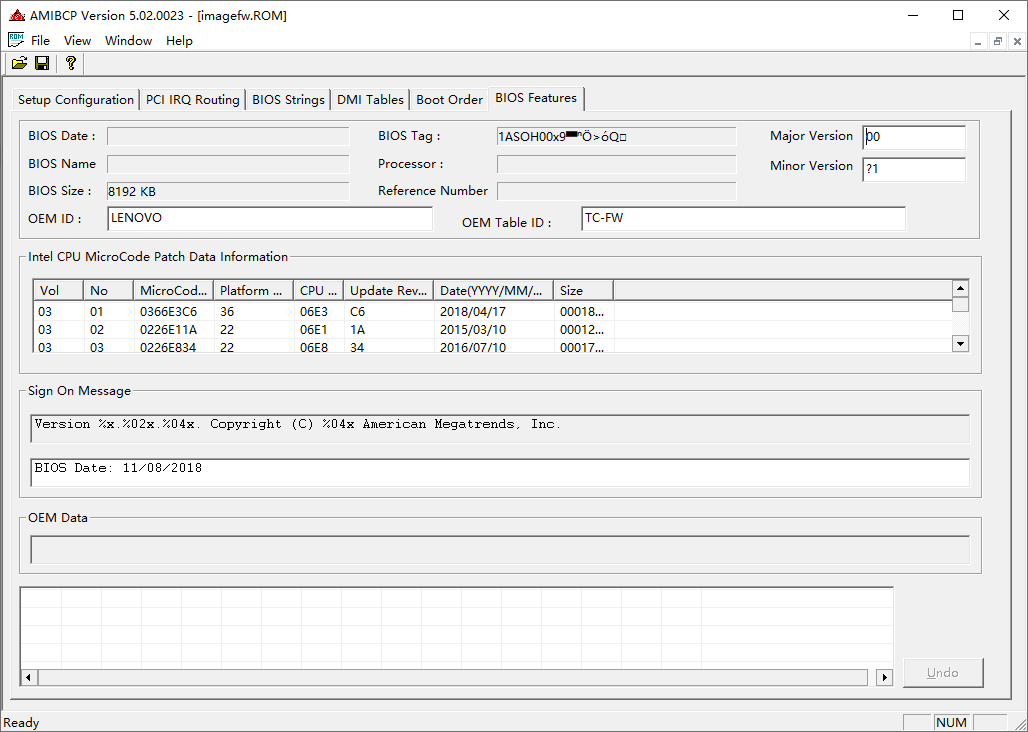Screen dimensions: 1028x732
Task: Click microcode list scroll up arrow
Action: click(960, 288)
